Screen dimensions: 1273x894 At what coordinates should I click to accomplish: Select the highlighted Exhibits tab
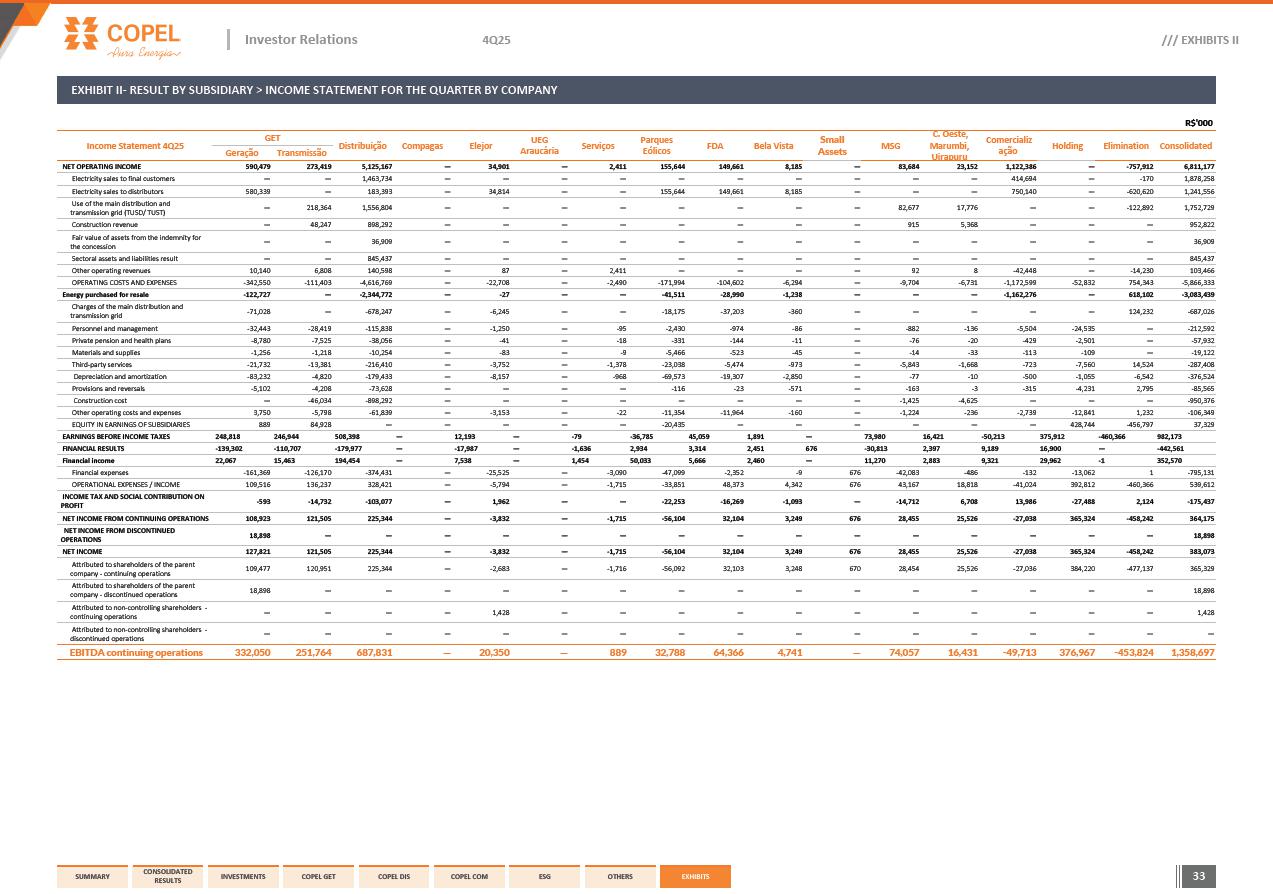tap(695, 876)
